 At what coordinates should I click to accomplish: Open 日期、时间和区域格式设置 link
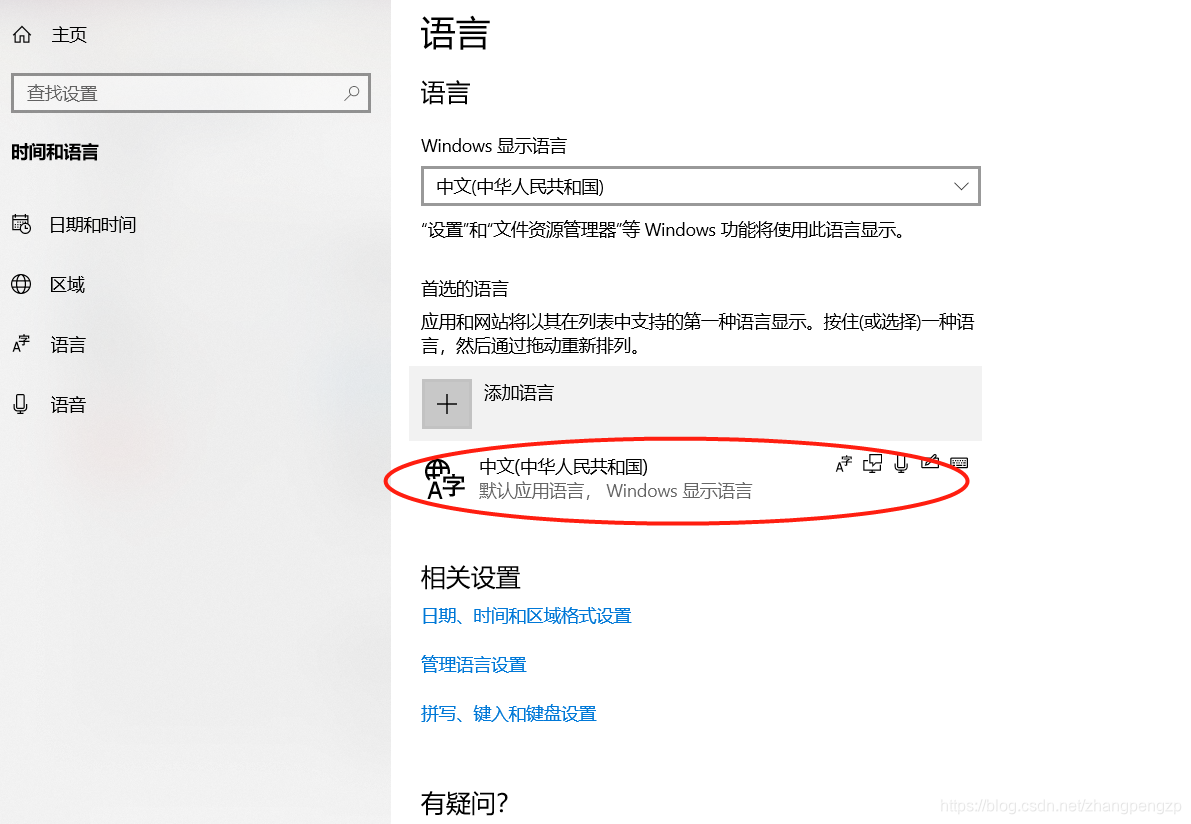pos(526,616)
